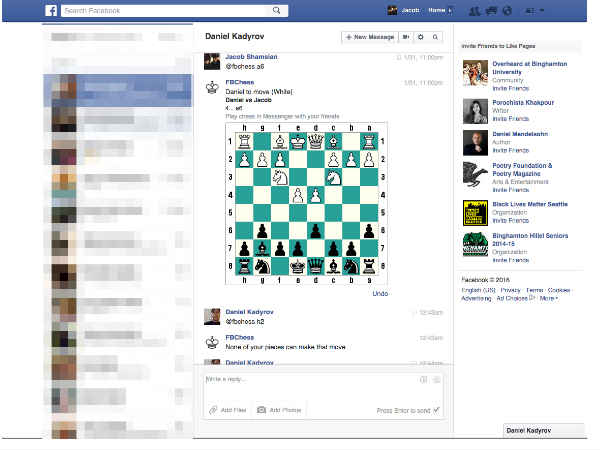Image resolution: width=600 pixels, height=450 pixels.
Task: Click Black Lives Matter Seattle thumbnail
Action: [475, 212]
